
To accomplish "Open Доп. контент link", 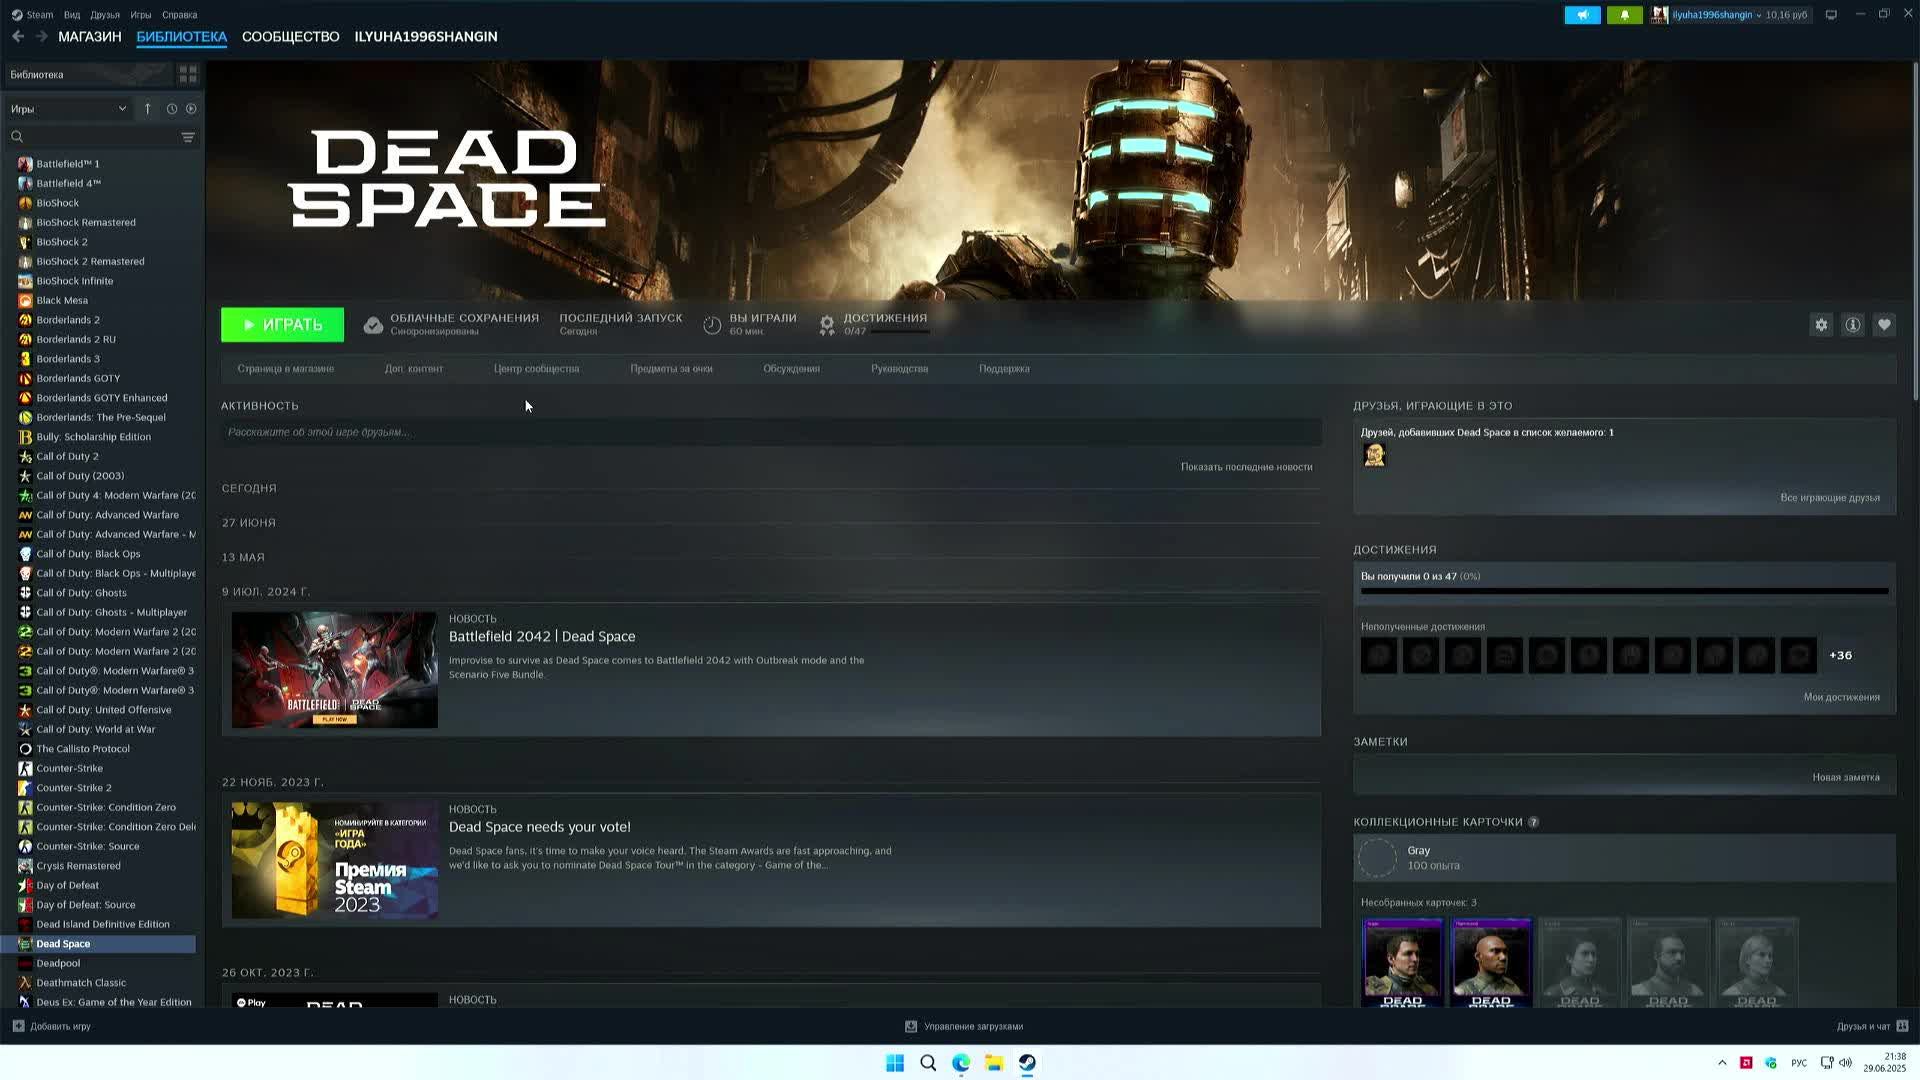I will [414, 369].
